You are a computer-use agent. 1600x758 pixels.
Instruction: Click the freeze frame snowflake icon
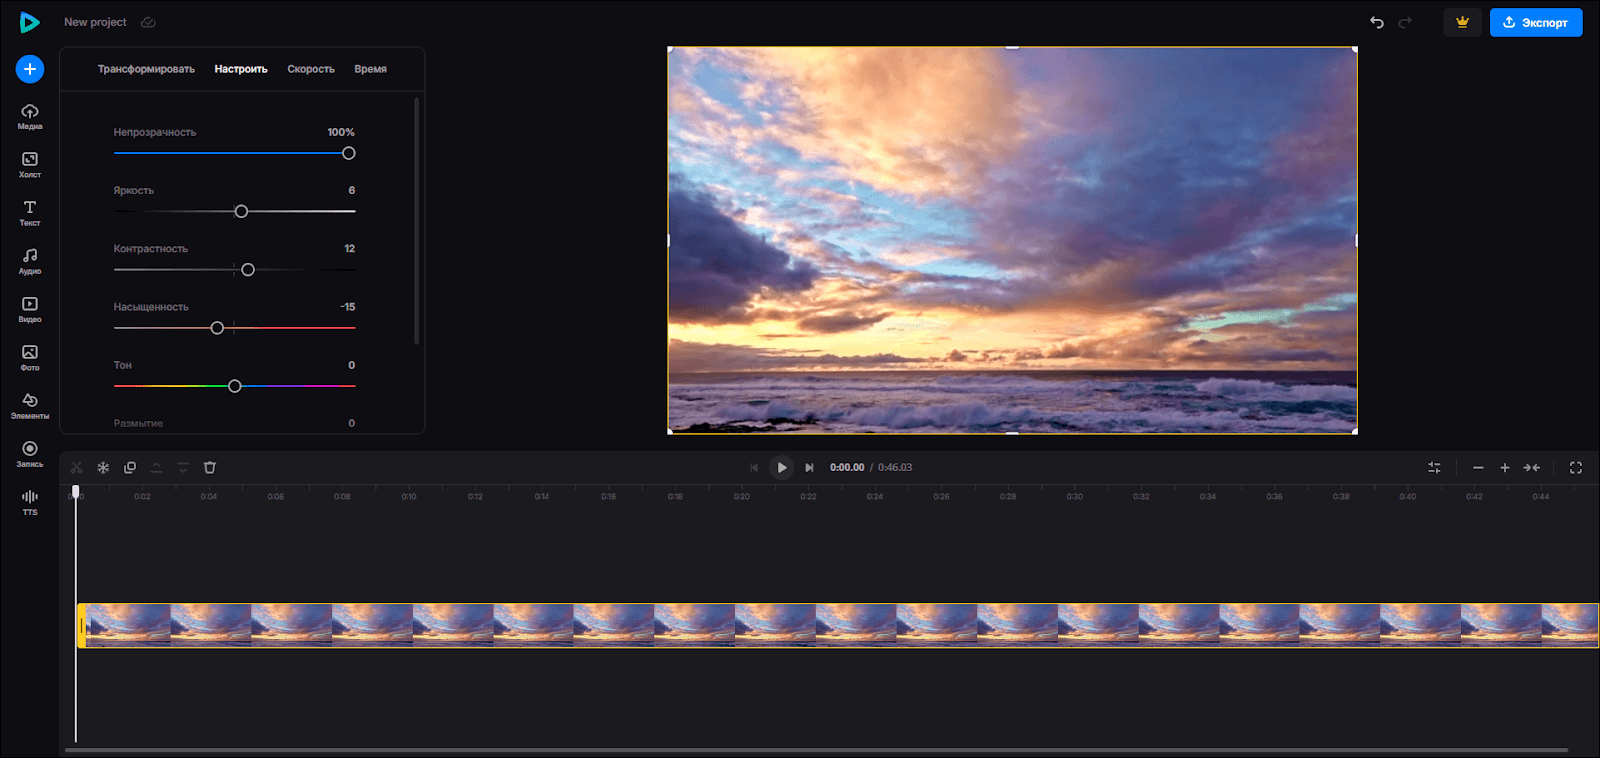click(x=103, y=467)
